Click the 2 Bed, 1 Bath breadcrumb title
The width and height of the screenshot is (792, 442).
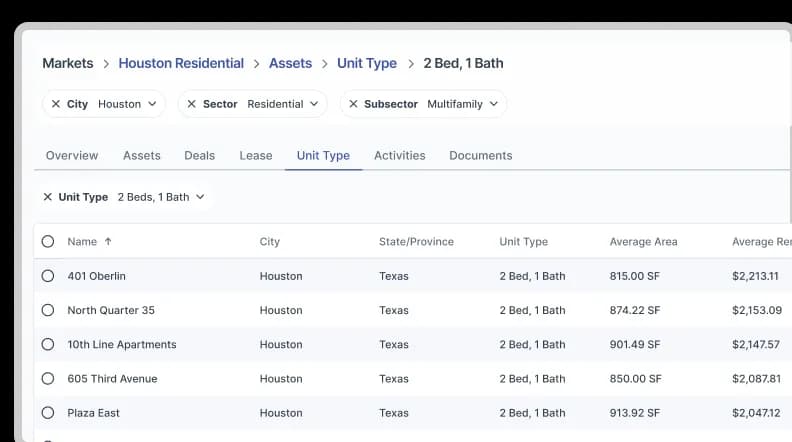tap(463, 63)
